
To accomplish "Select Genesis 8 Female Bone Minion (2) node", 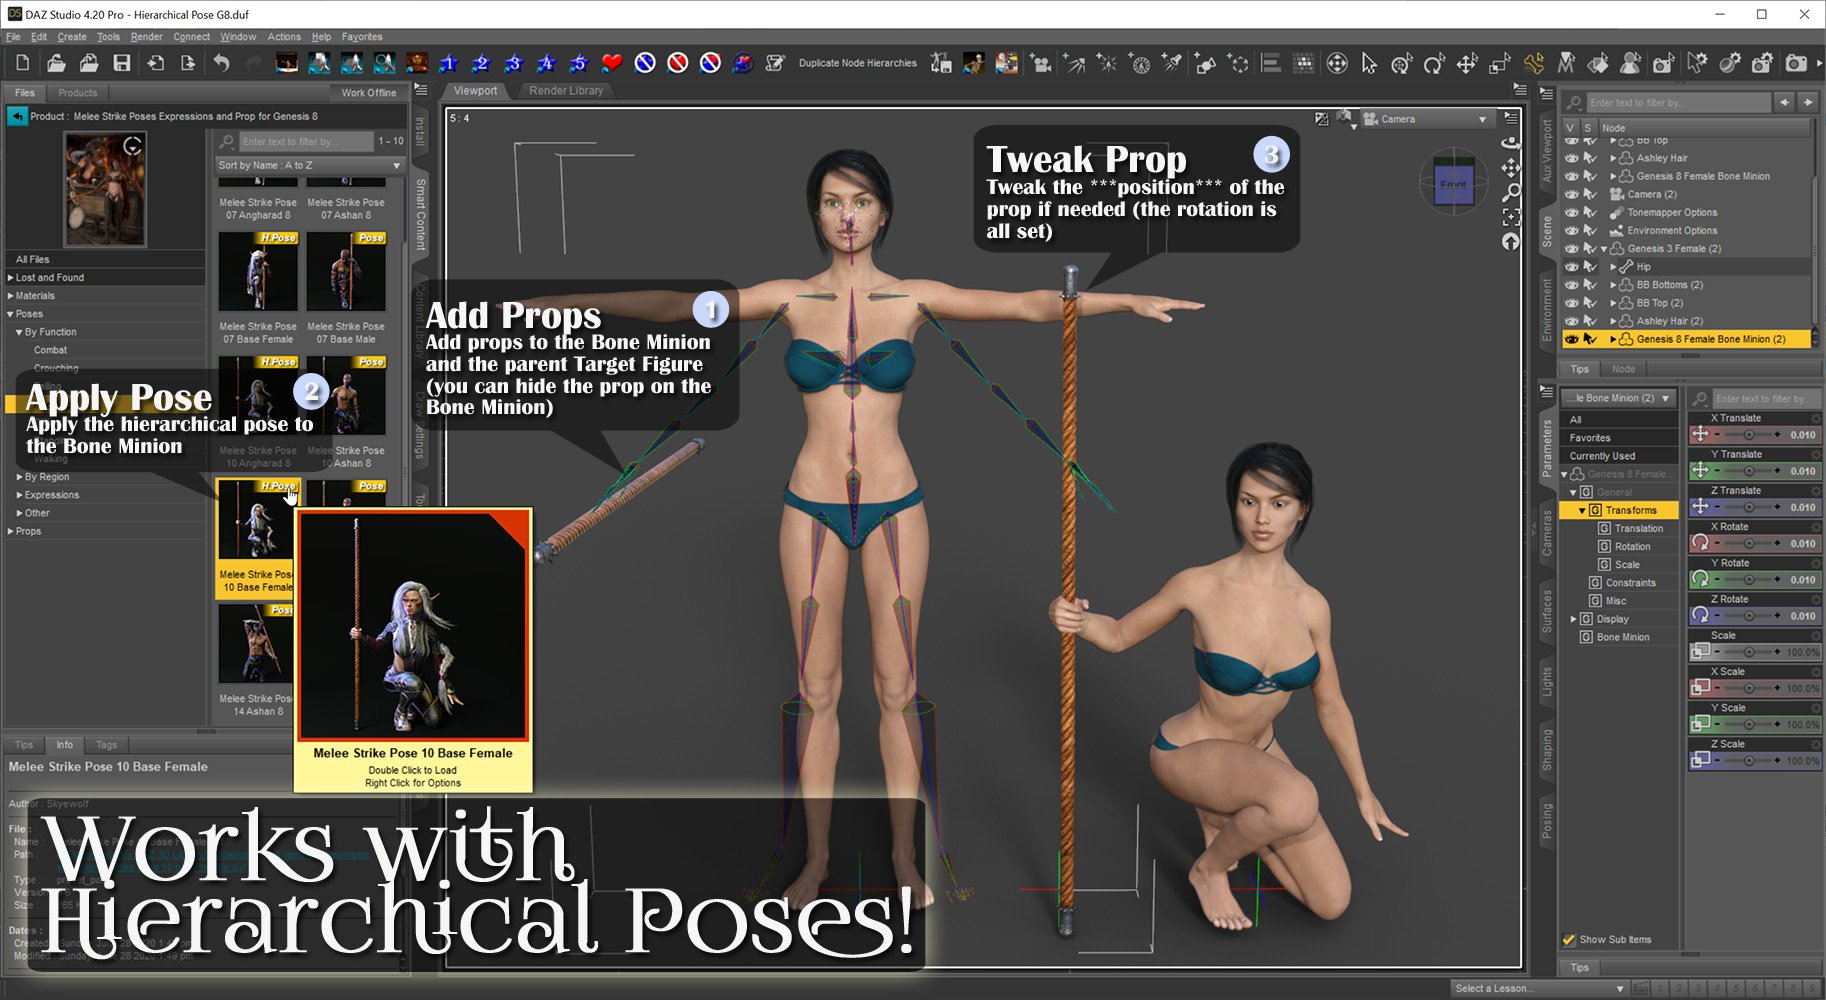I will 1710,339.
